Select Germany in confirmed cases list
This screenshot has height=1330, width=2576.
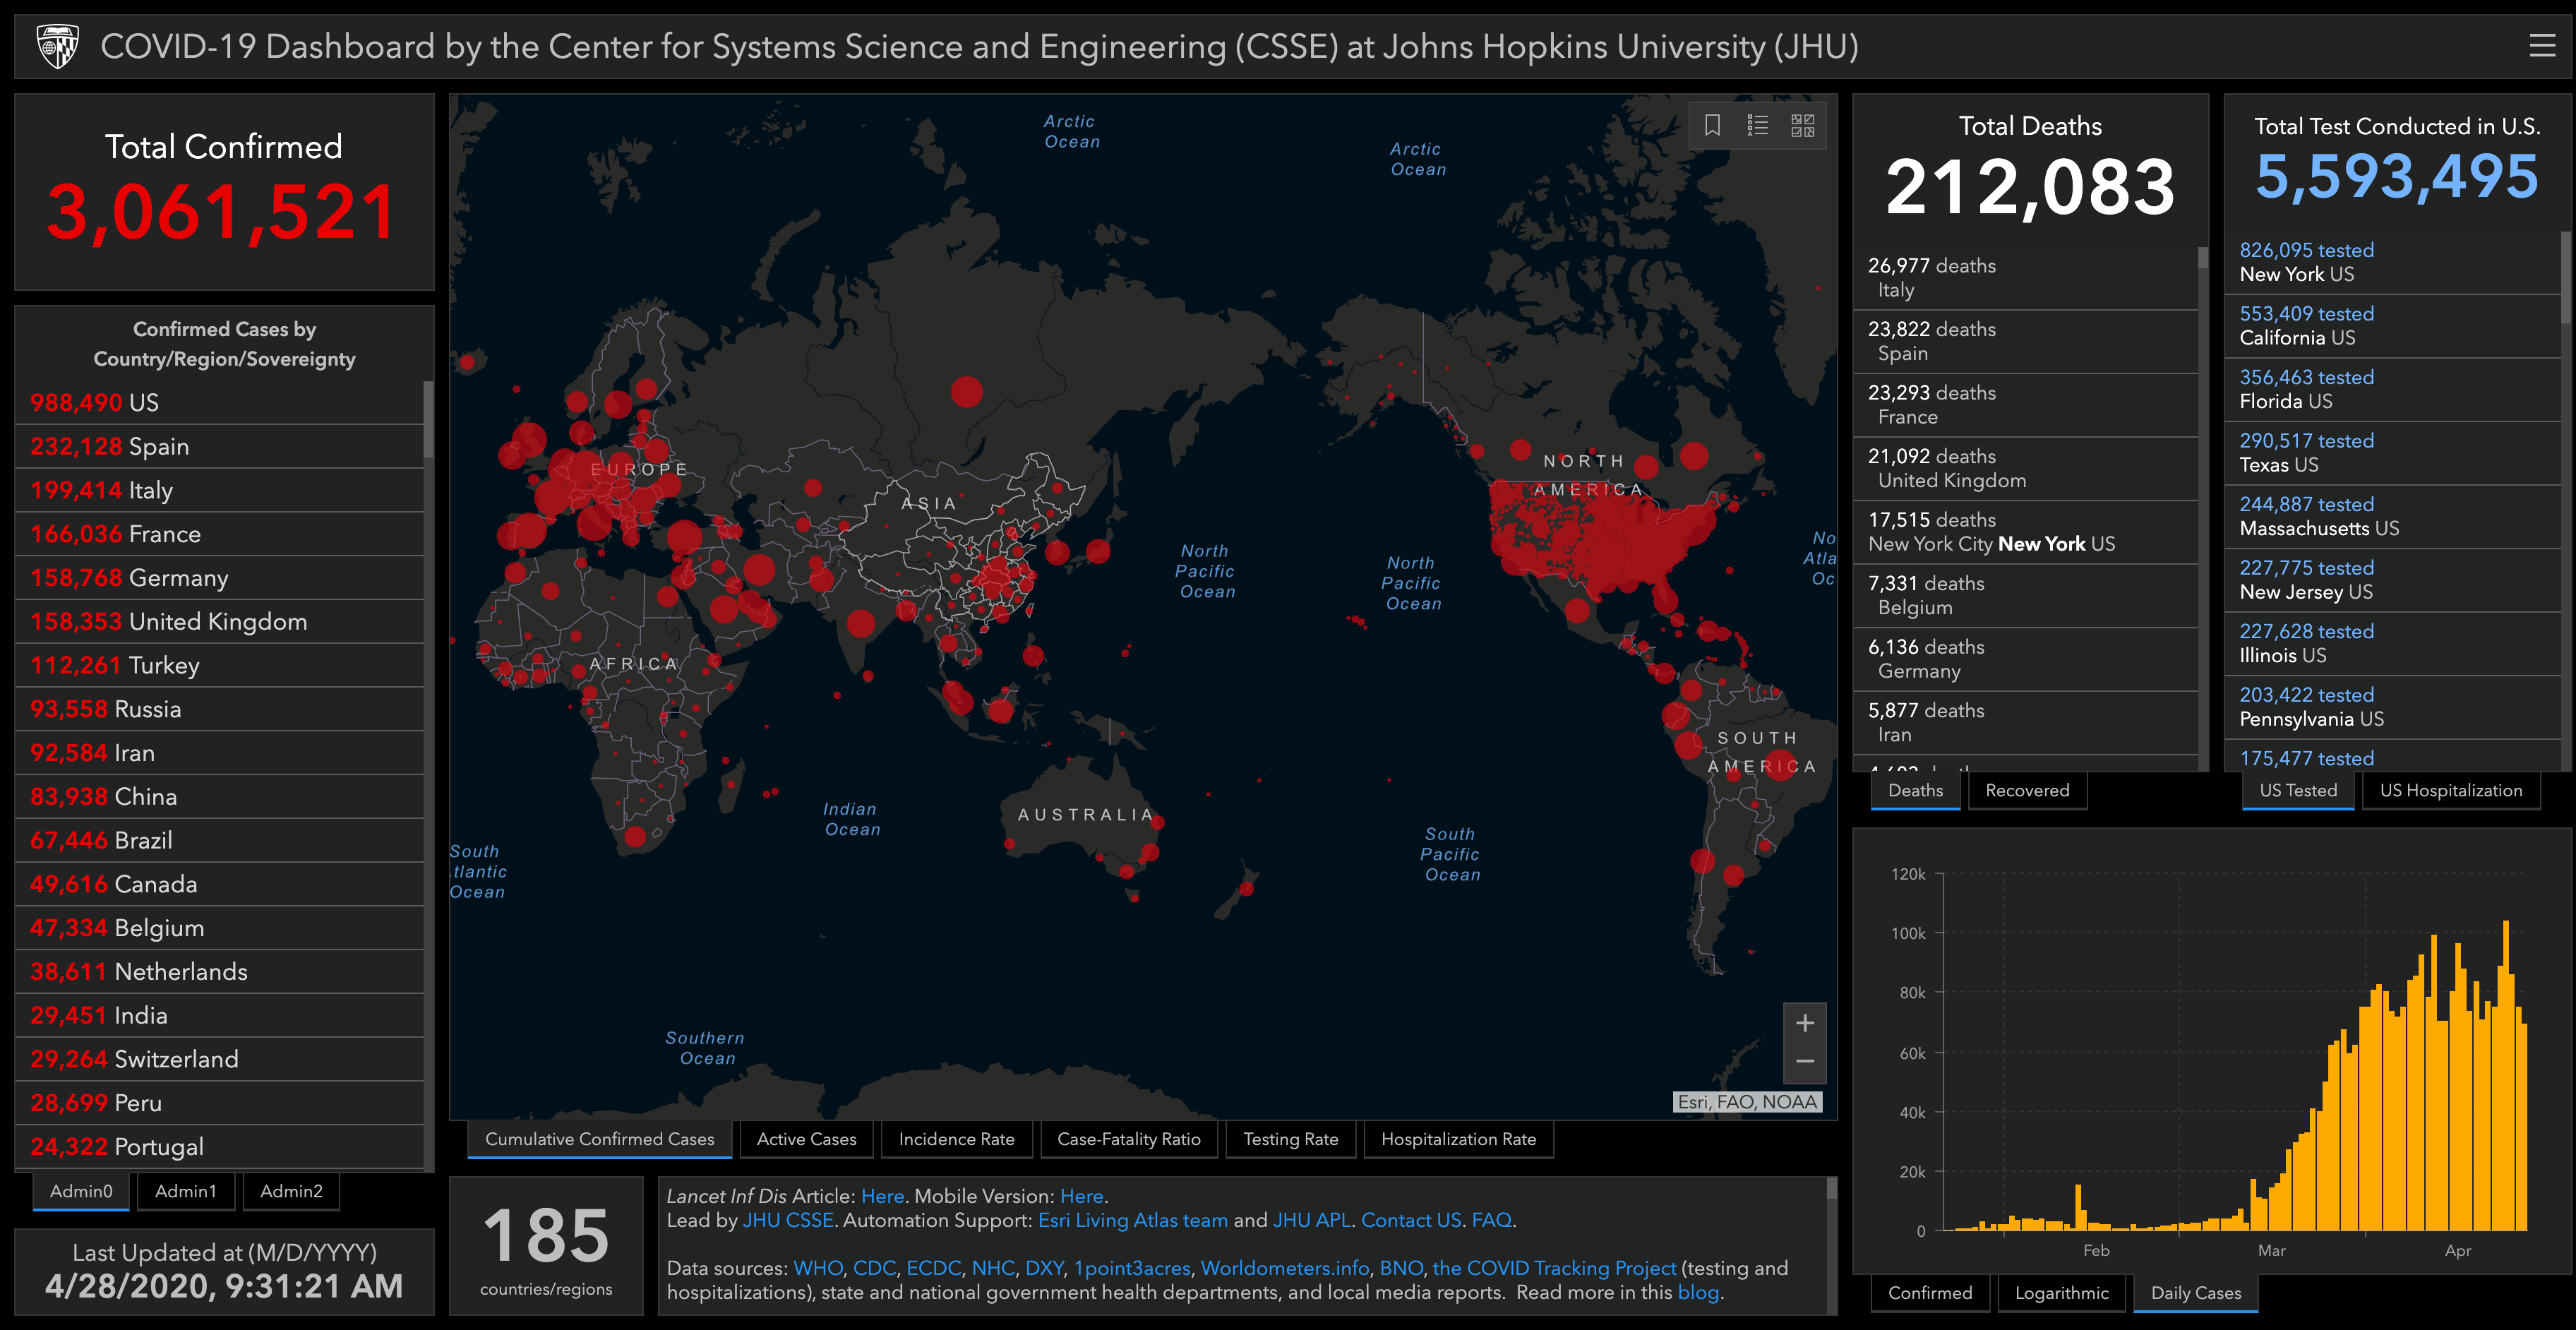pyautogui.click(x=220, y=577)
